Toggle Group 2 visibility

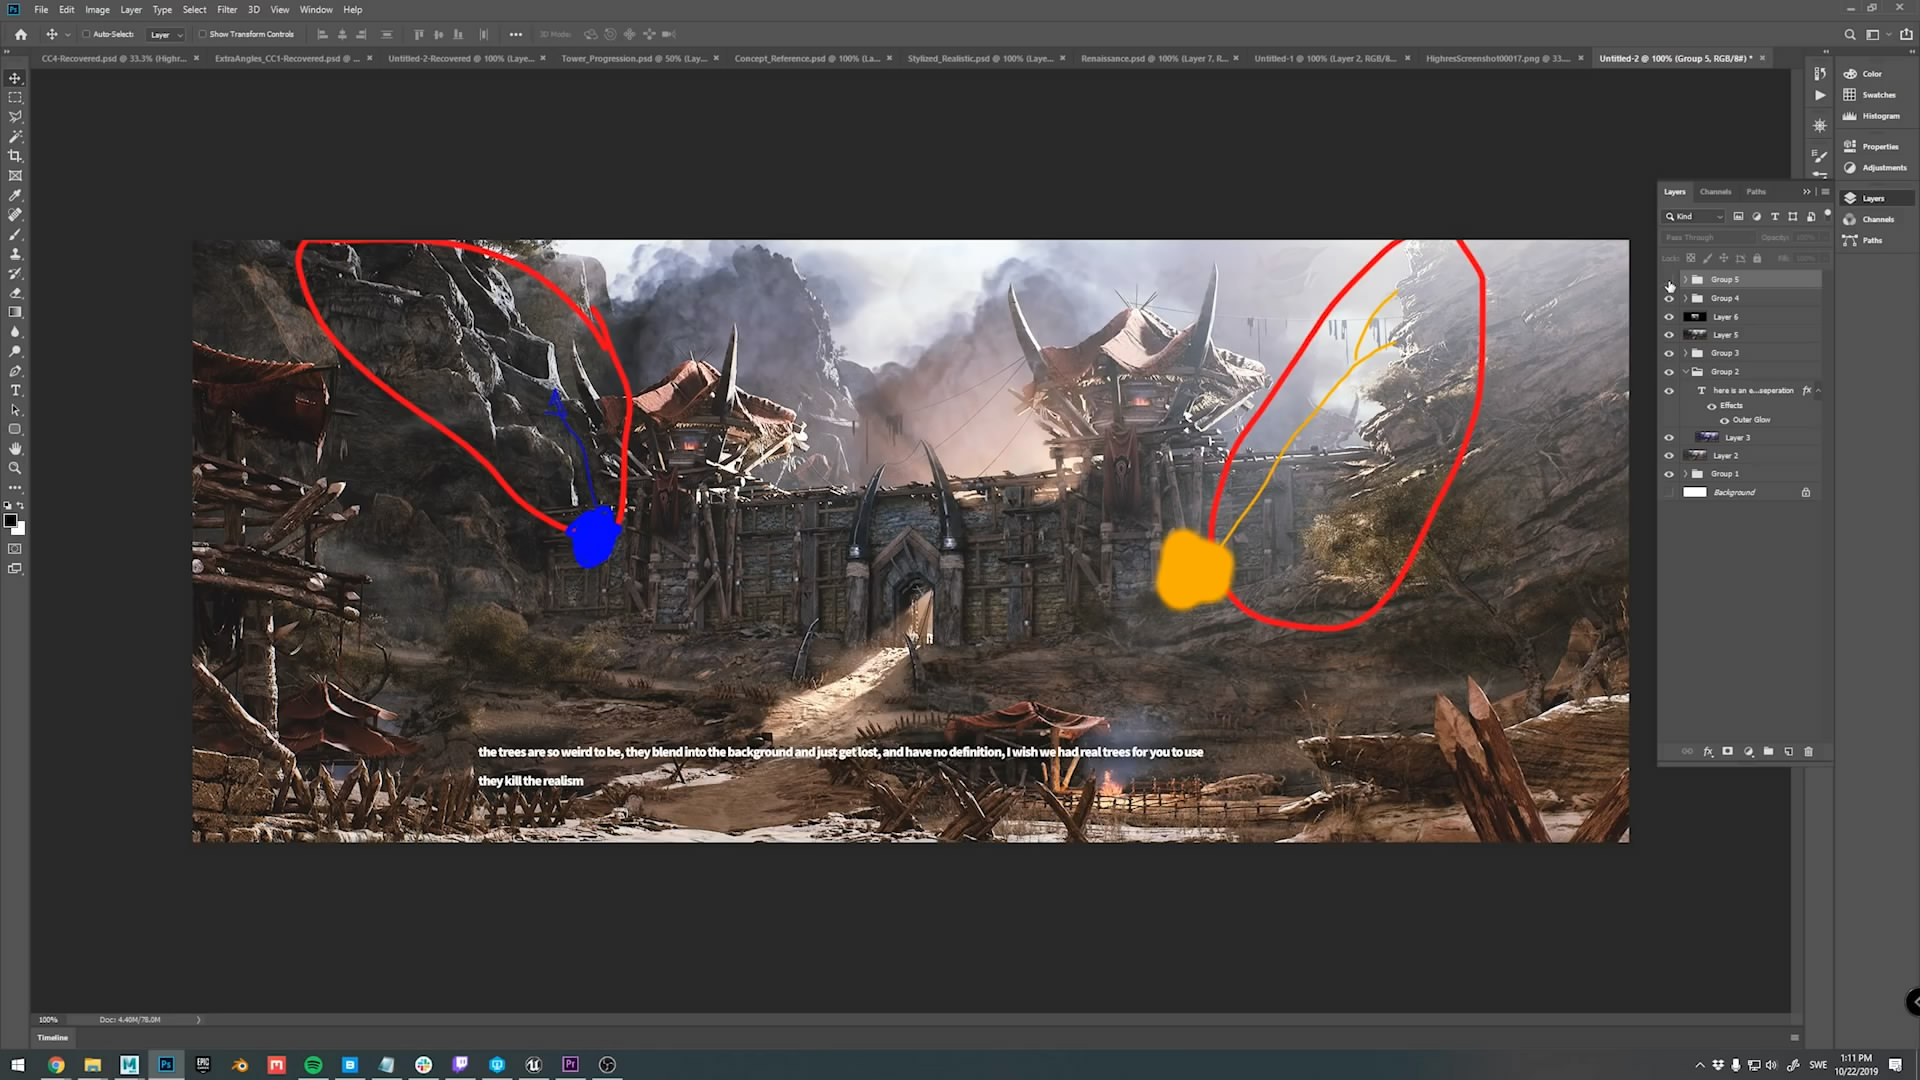click(x=1669, y=372)
